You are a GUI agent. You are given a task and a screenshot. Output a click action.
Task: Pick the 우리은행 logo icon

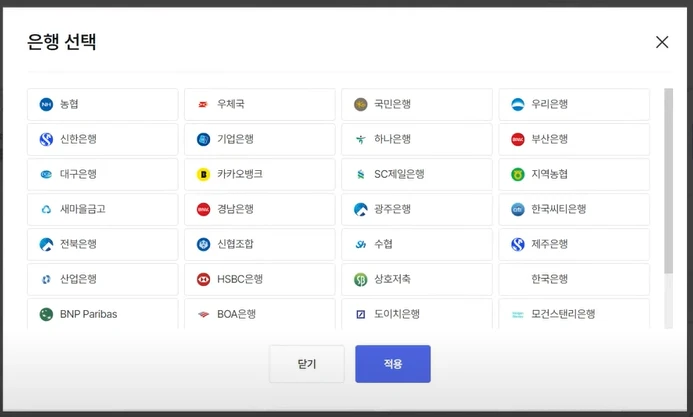point(518,104)
